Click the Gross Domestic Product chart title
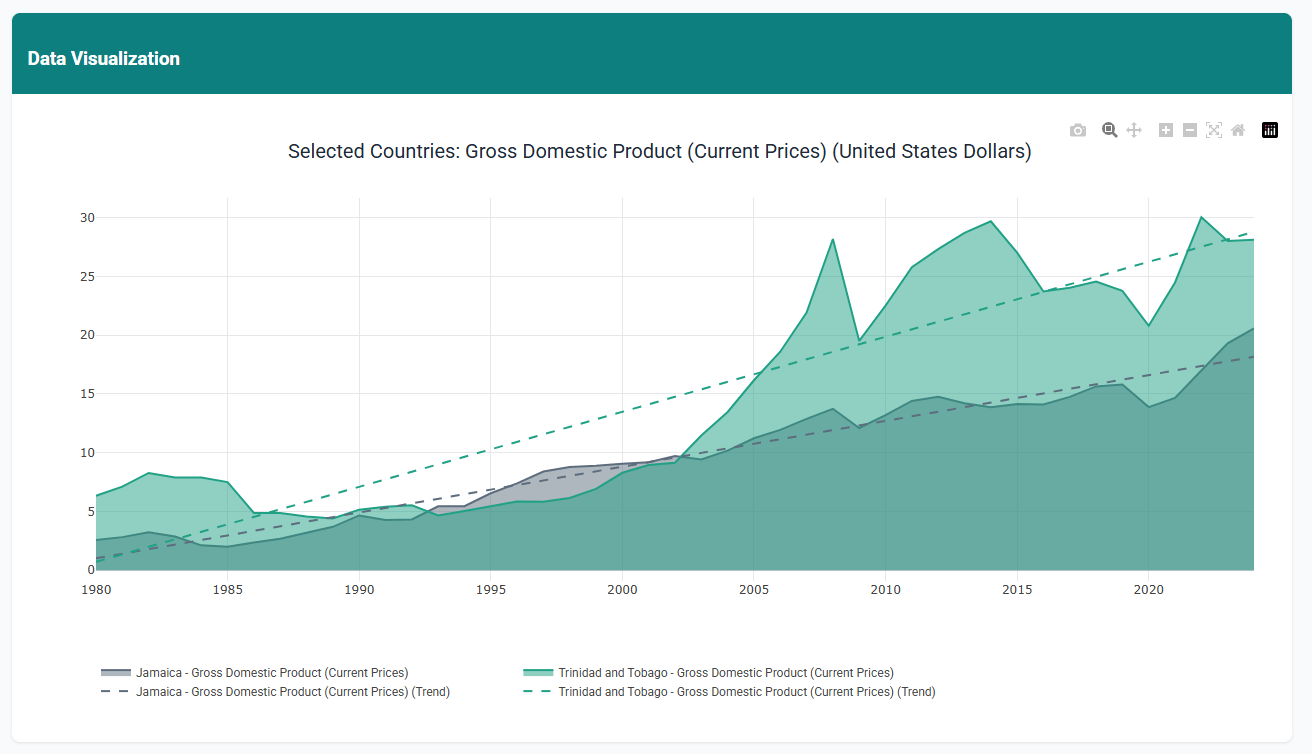This screenshot has width=1312, height=754. tap(660, 151)
